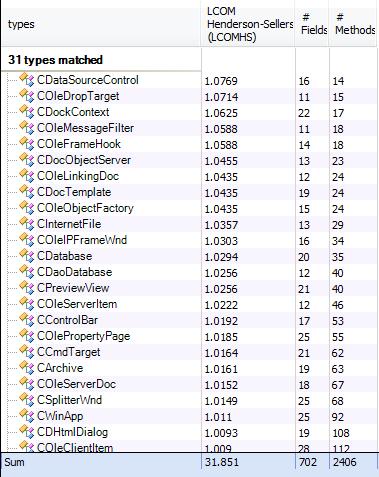
Task: Click the CInternetFile class icon
Action: tap(27, 224)
